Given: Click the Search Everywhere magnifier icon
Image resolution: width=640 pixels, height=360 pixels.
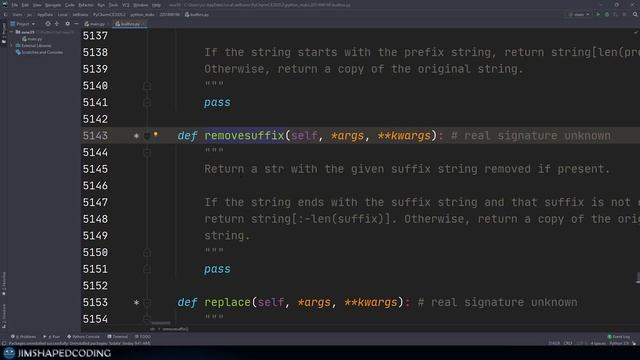Looking at the screenshot, I should [635, 14].
